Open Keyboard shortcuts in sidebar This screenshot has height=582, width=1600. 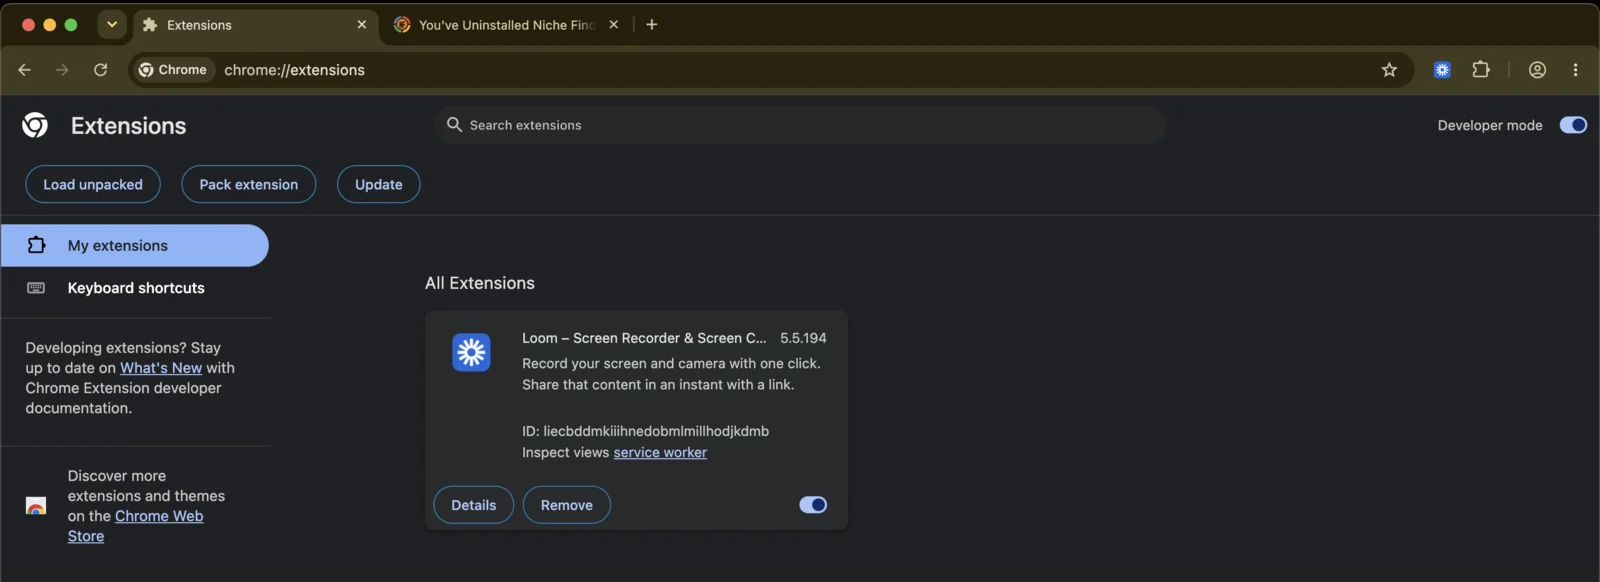point(135,288)
